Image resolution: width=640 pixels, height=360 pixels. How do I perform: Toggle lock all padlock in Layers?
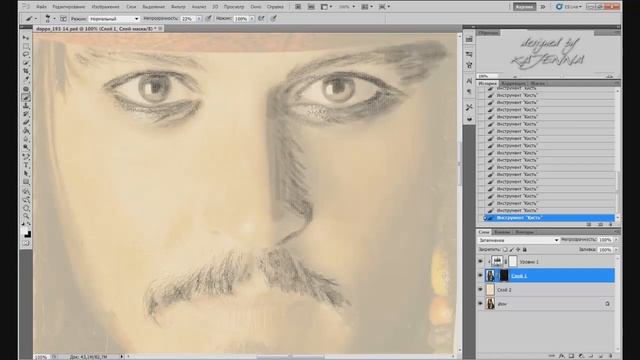[x=525, y=249]
